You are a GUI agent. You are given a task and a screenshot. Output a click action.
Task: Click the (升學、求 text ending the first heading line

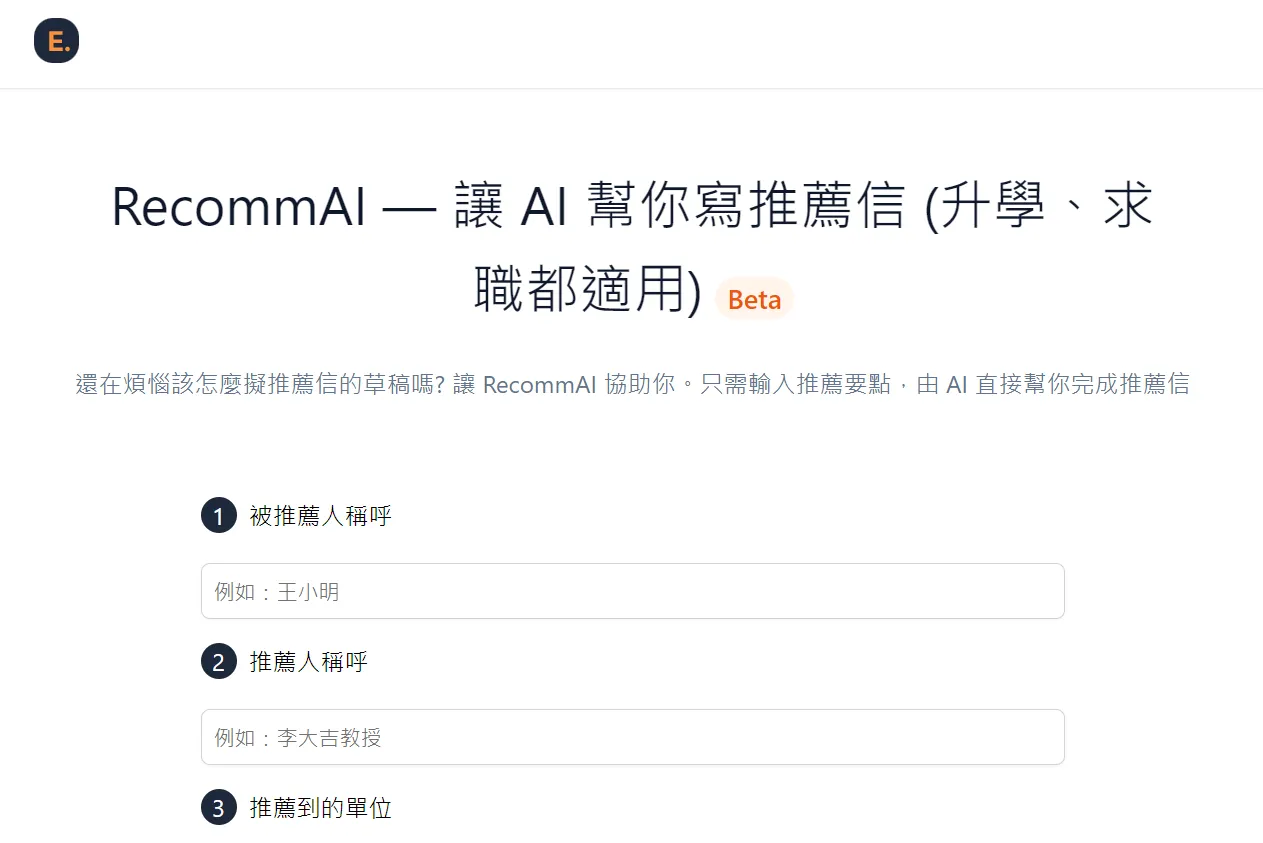click(1038, 208)
